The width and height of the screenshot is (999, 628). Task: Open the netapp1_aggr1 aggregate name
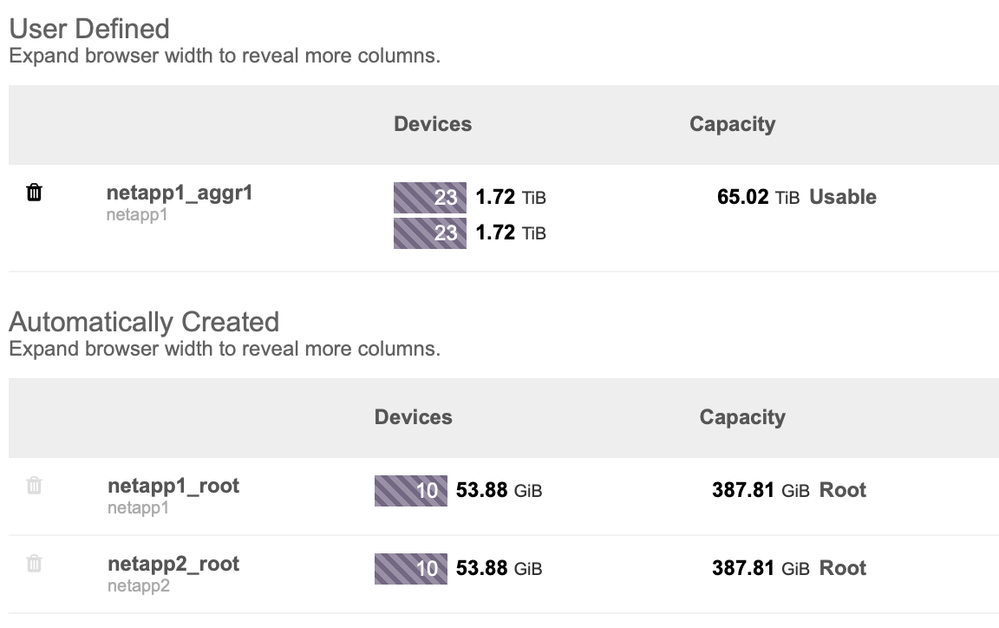click(x=179, y=193)
